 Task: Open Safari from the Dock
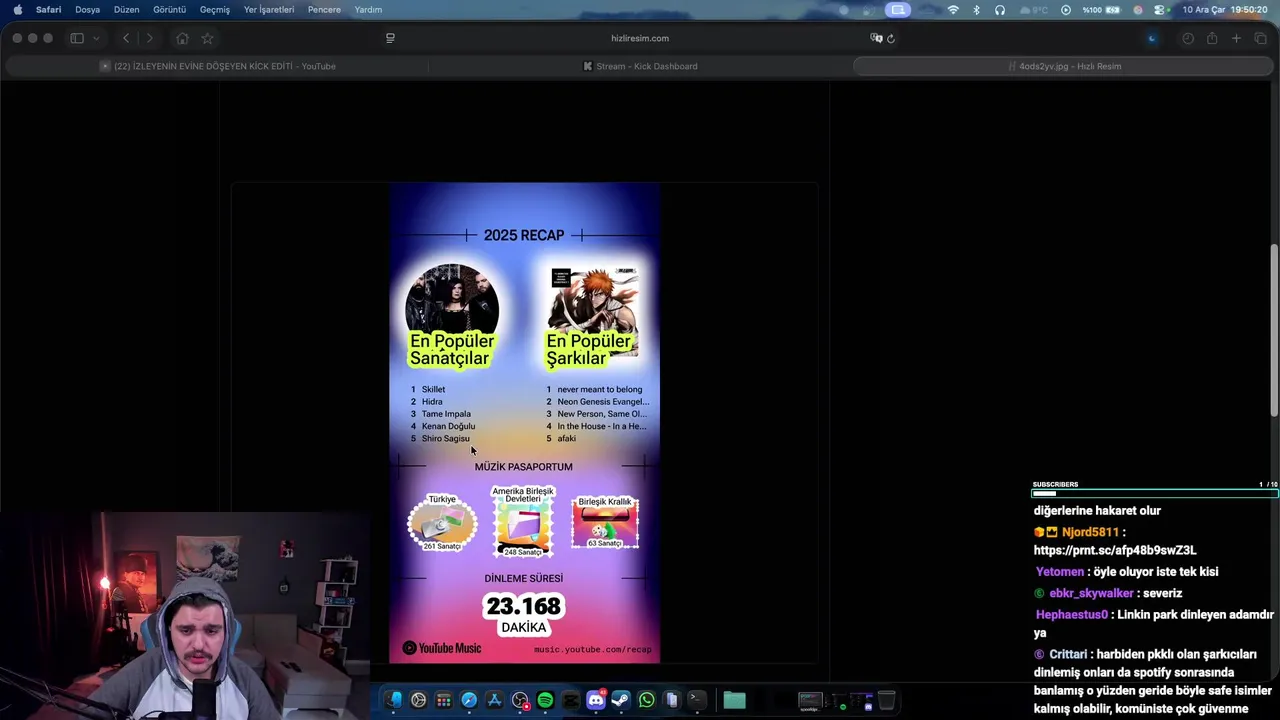click(x=469, y=700)
